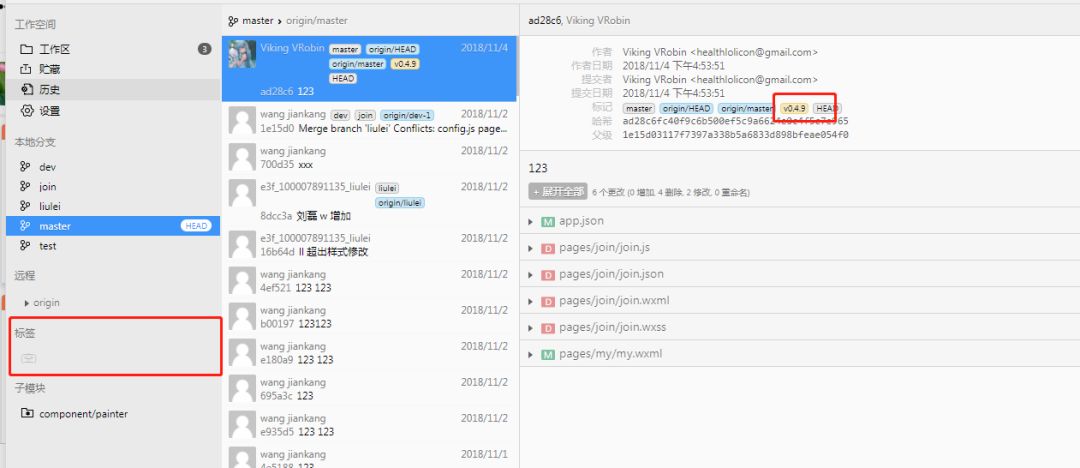
Task: Expand pages/my/my.wxml diff
Action: click(530, 354)
